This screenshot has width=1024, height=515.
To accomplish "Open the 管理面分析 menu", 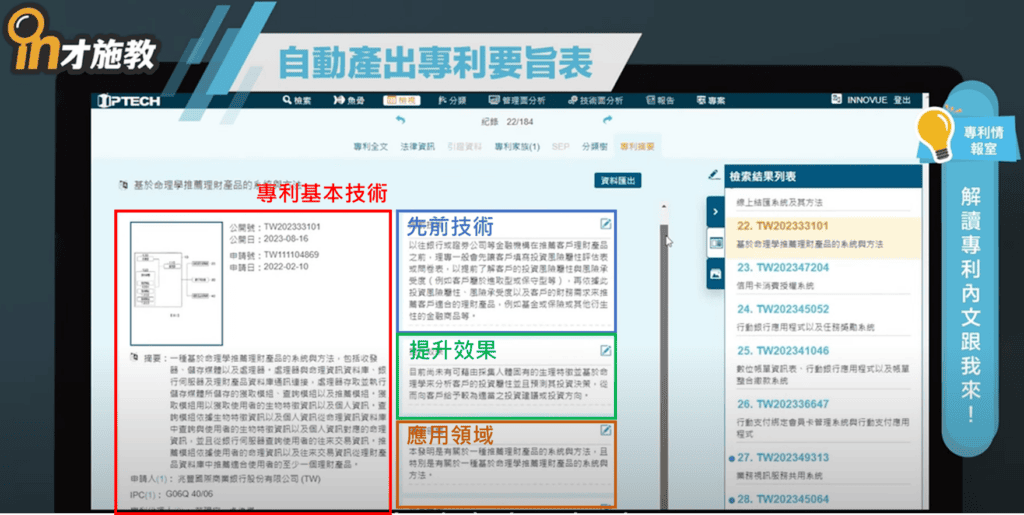I will 517,100.
